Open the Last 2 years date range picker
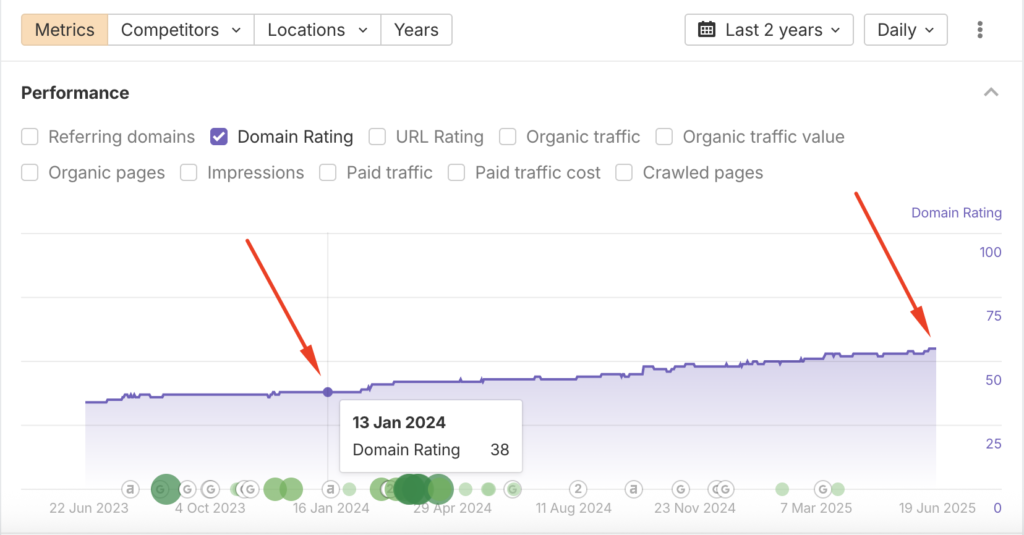This screenshot has width=1024, height=535. pyautogui.click(x=769, y=30)
